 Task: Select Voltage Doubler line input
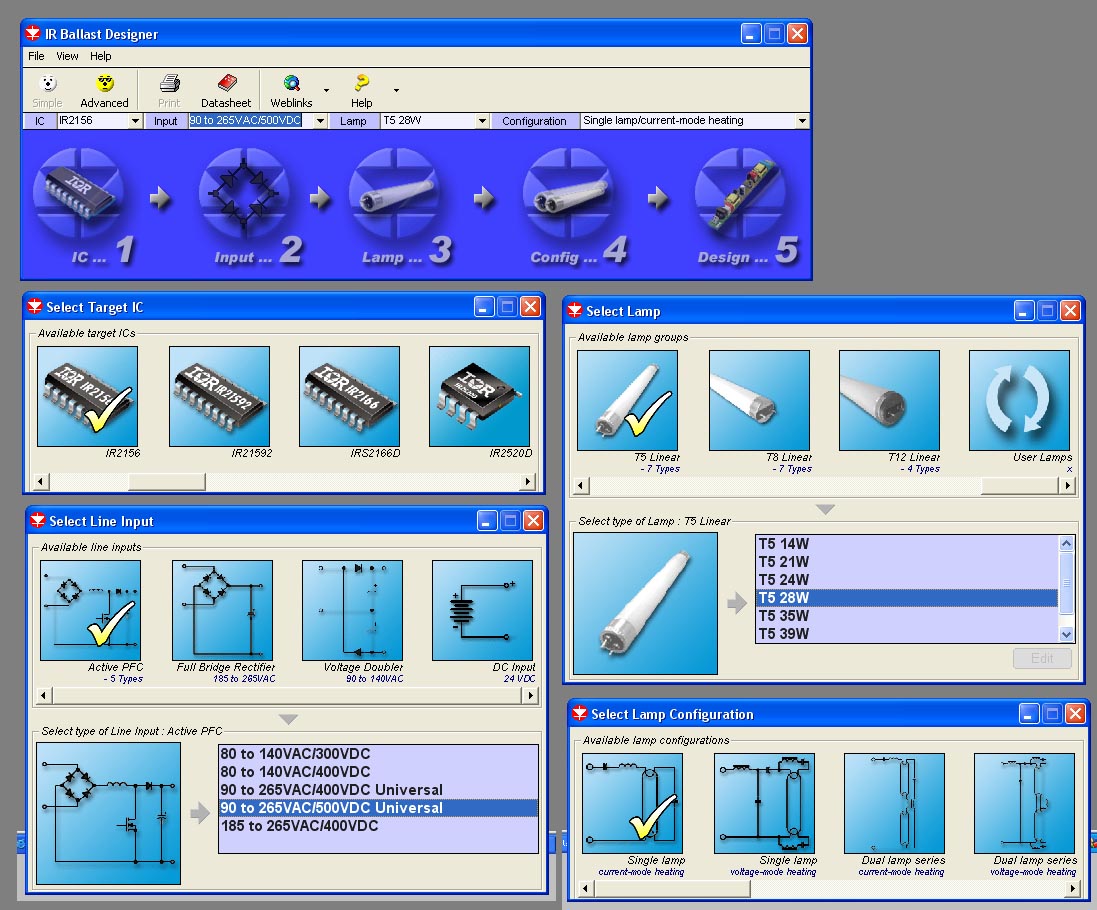pos(353,610)
